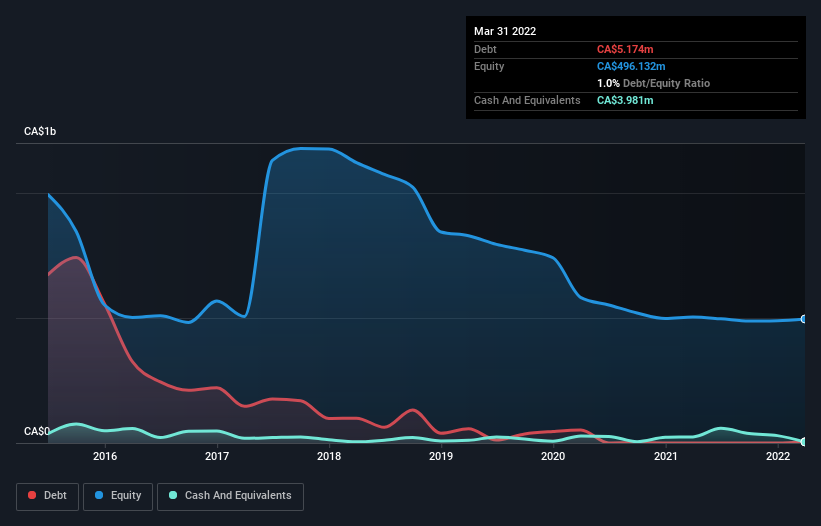Click the CA$0 y-axis label
This screenshot has width=821, height=526.
tap(37, 431)
